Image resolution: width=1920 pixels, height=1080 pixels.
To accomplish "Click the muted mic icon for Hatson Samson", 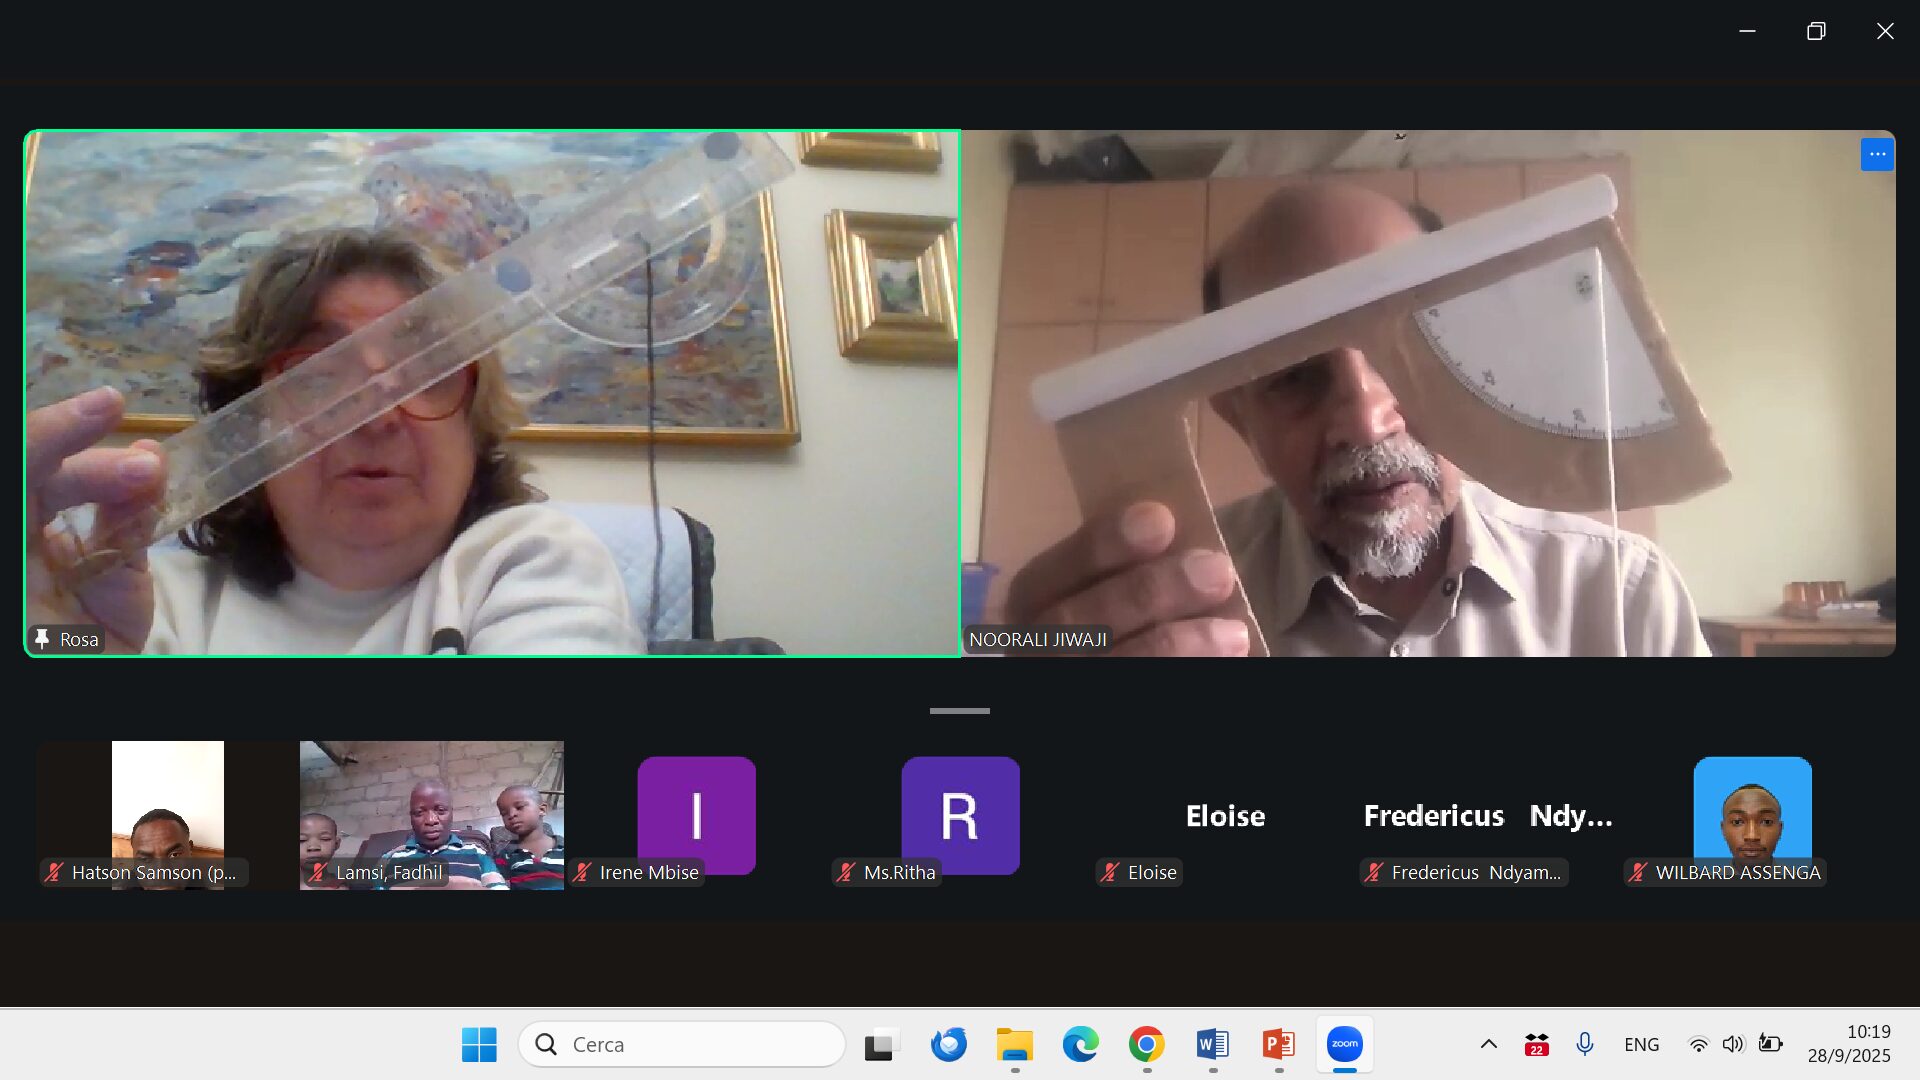I will [54, 872].
